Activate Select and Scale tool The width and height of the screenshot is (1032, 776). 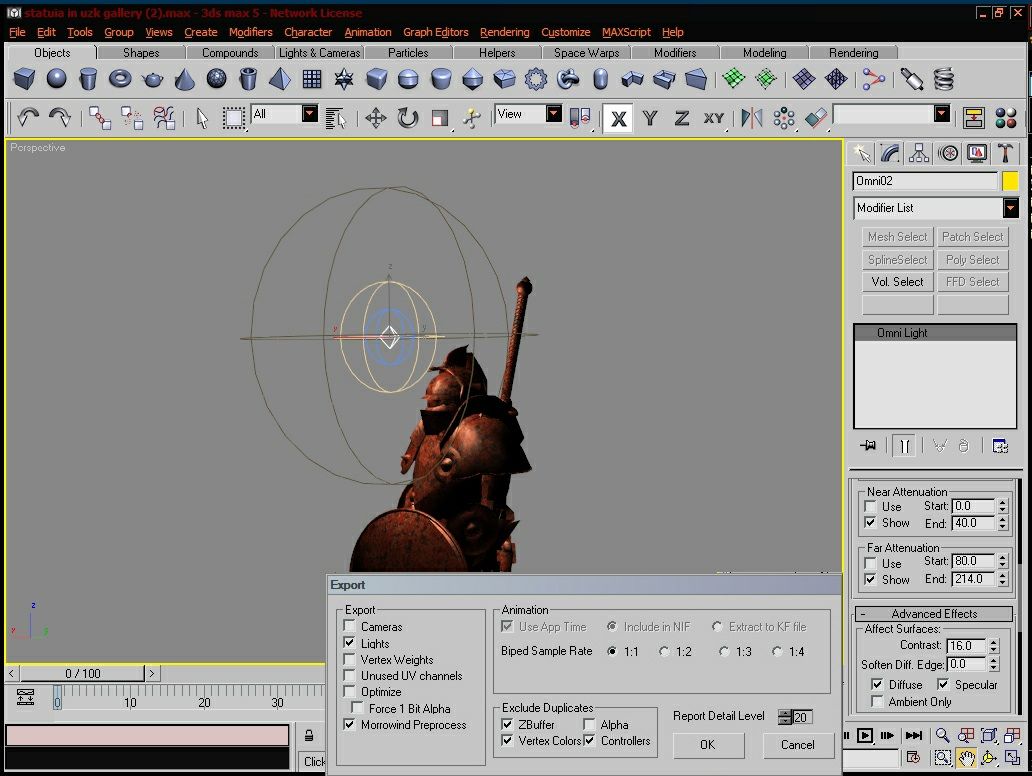tap(440, 118)
